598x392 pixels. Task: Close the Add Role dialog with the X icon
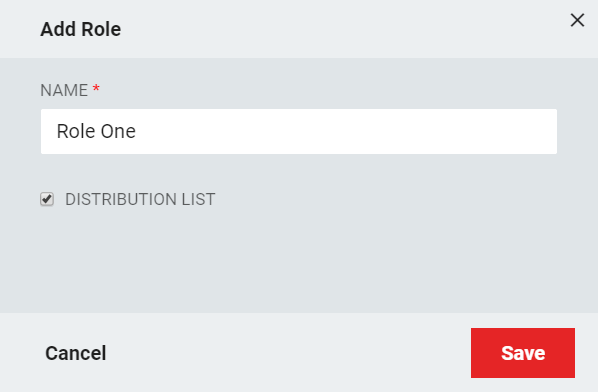(577, 20)
